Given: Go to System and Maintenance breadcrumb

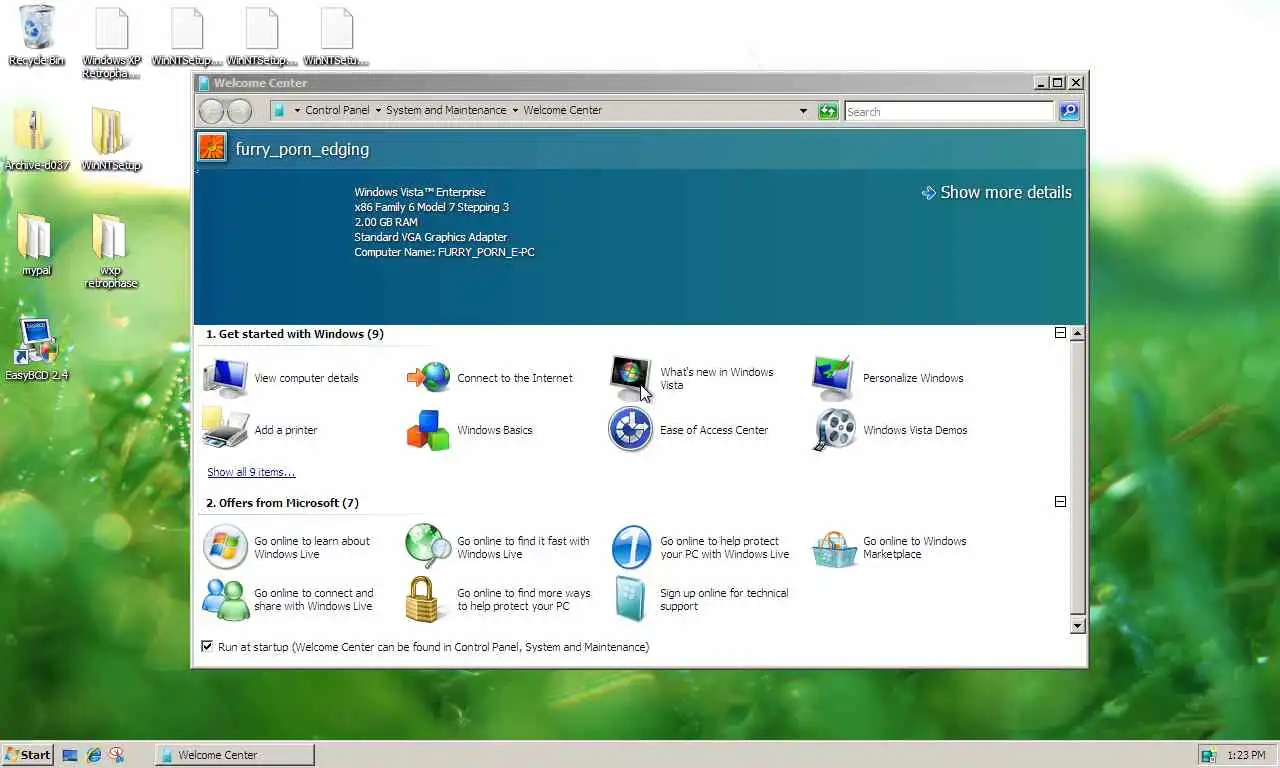Looking at the screenshot, I should (x=446, y=111).
